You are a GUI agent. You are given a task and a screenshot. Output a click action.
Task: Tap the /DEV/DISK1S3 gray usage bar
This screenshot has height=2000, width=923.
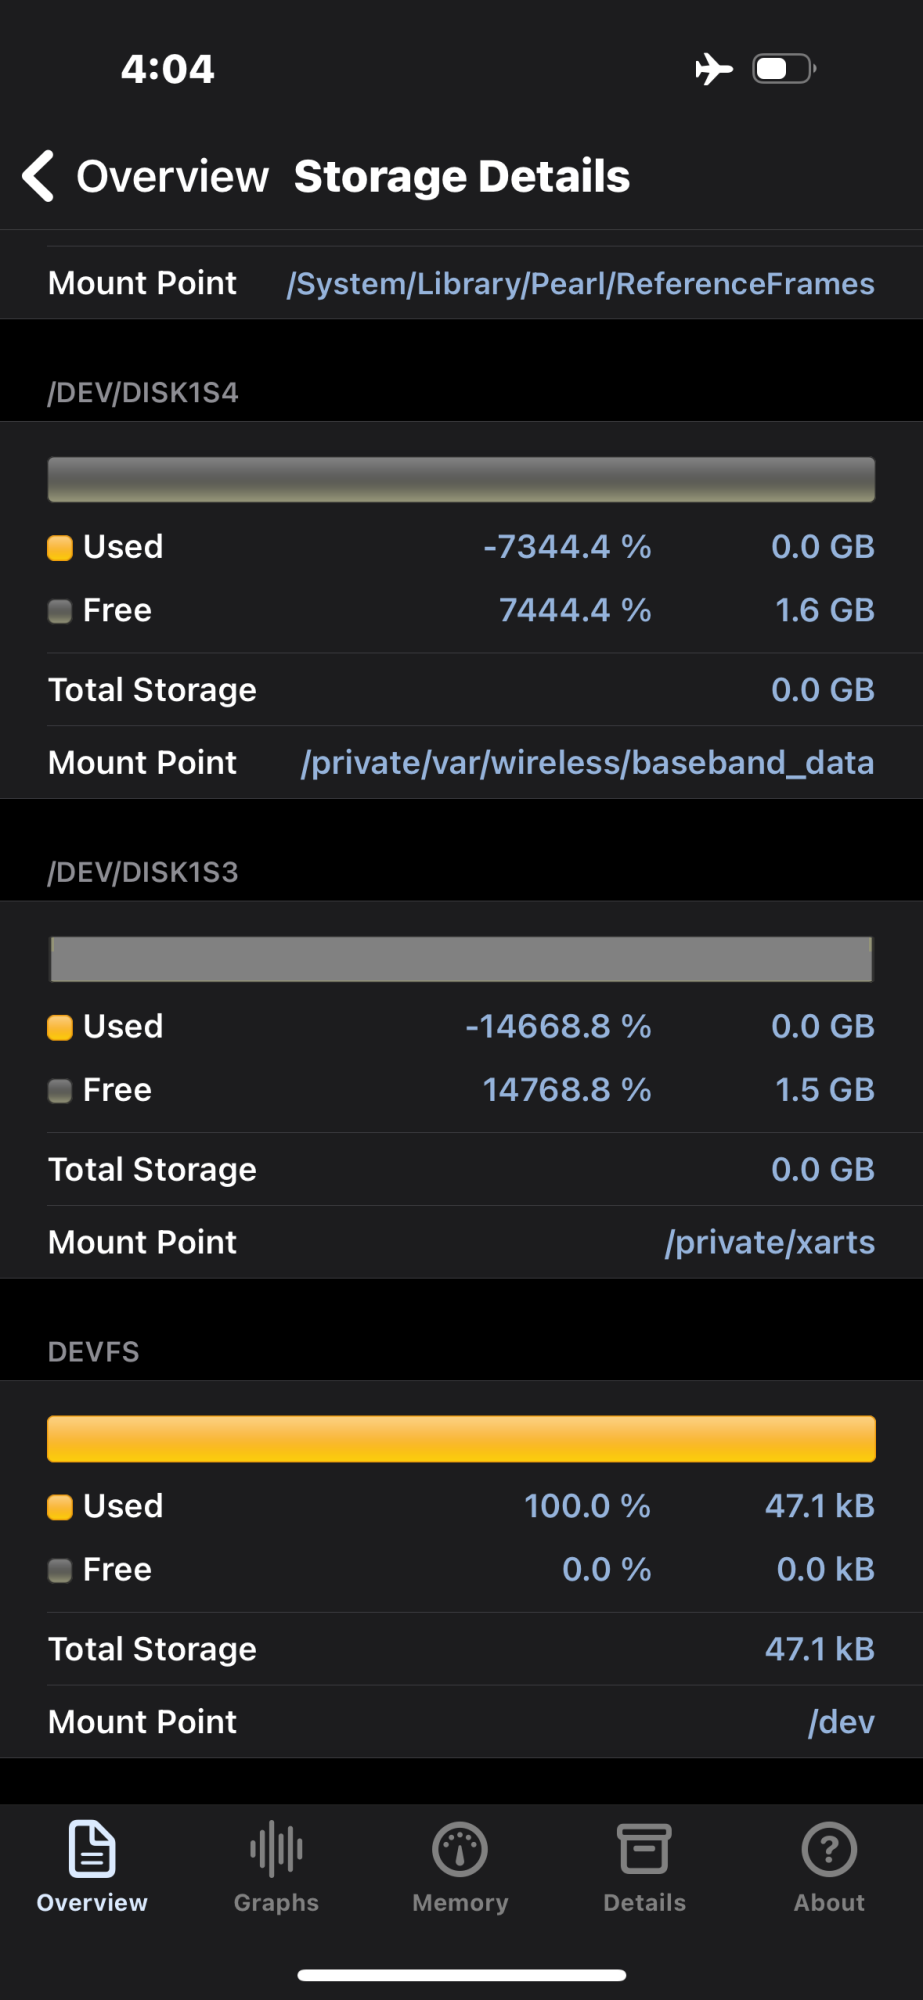coord(461,960)
